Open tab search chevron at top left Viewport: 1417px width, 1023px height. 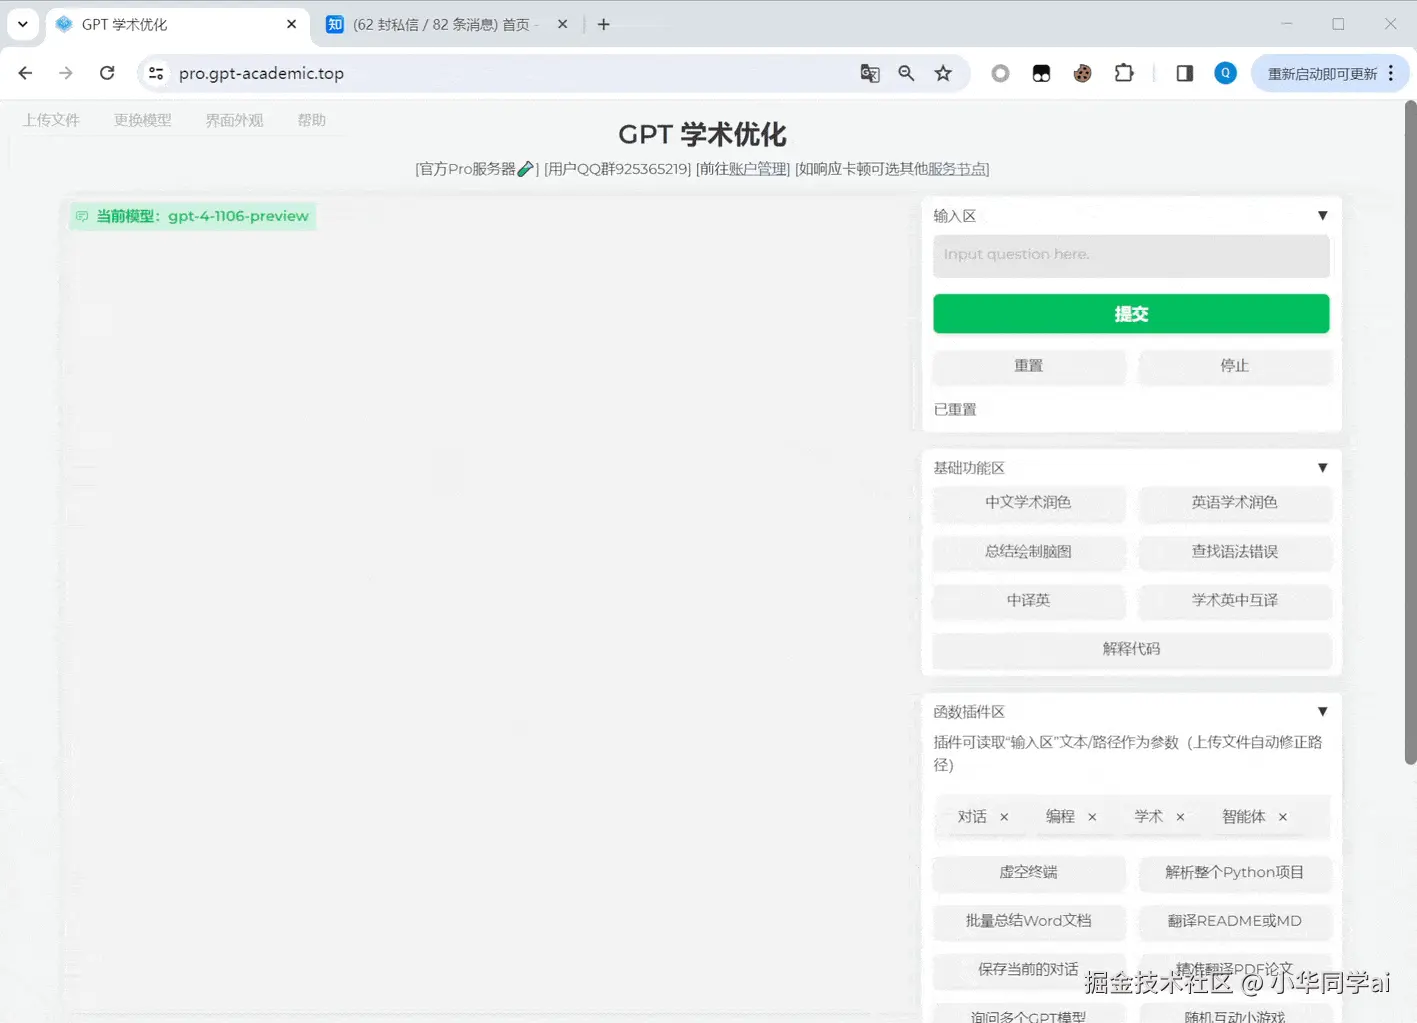click(22, 24)
